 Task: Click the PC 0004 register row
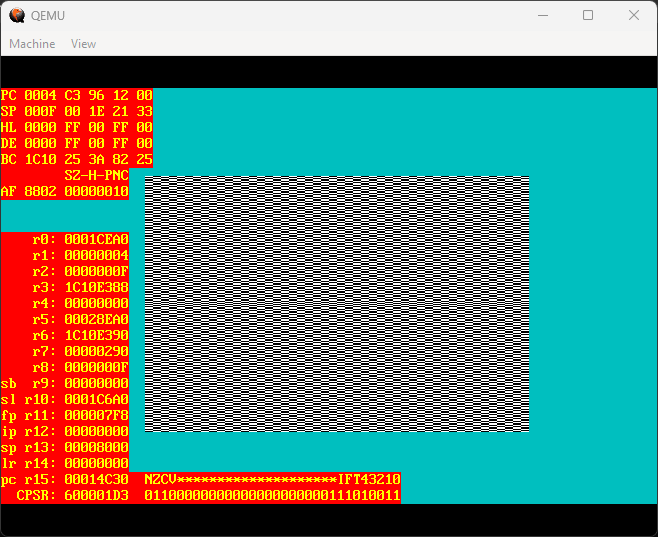coord(77,96)
